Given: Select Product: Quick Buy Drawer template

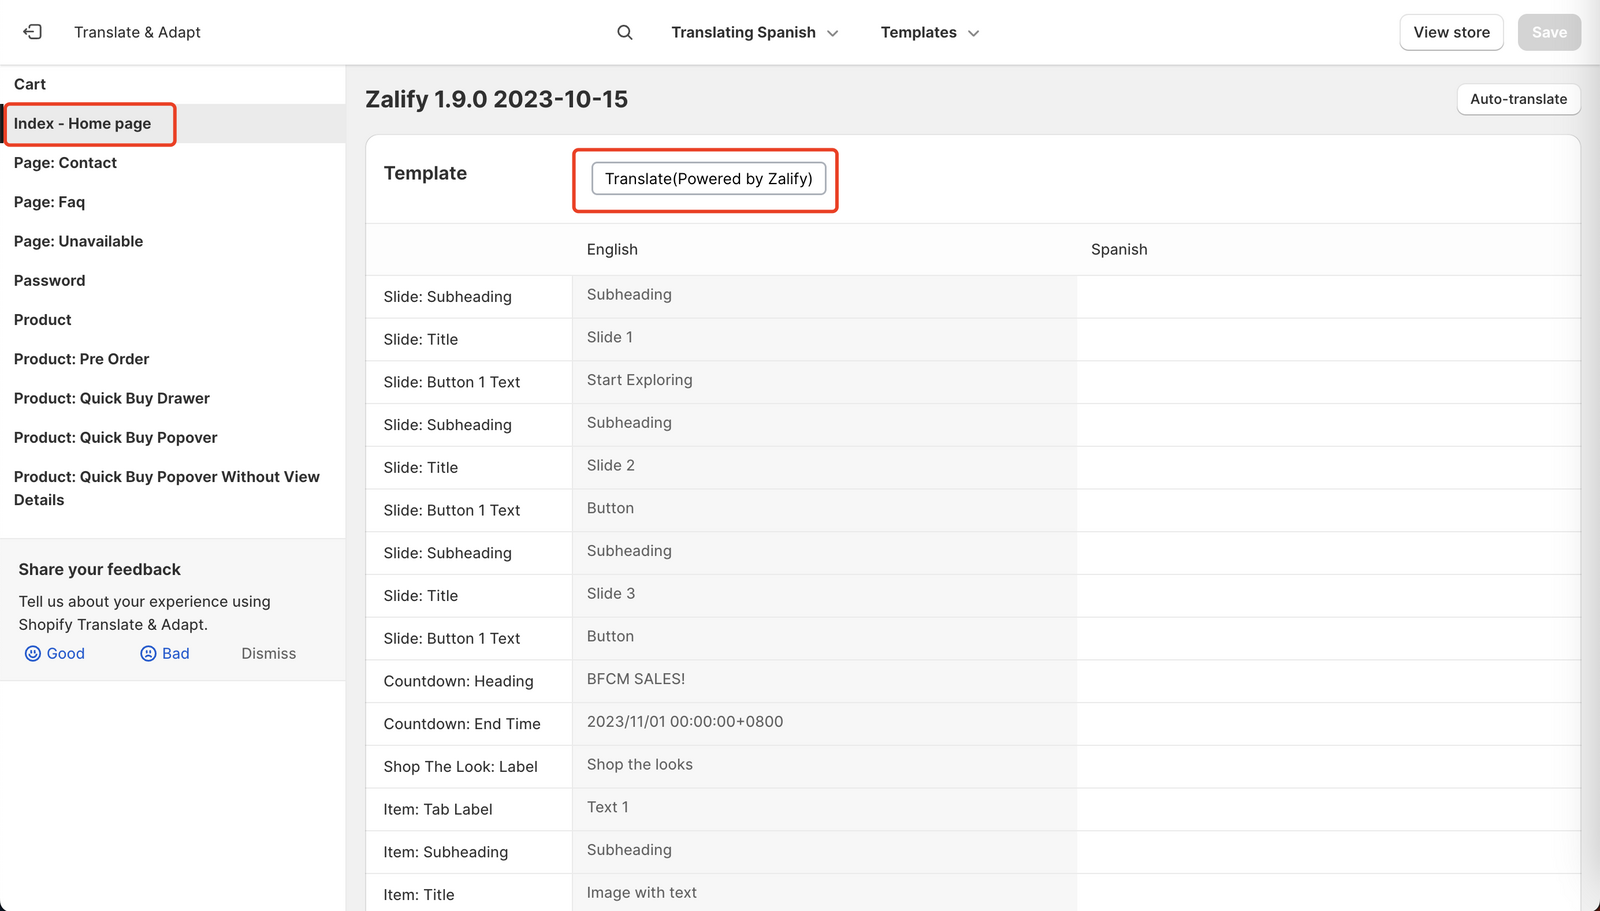Looking at the screenshot, I should pos(112,398).
